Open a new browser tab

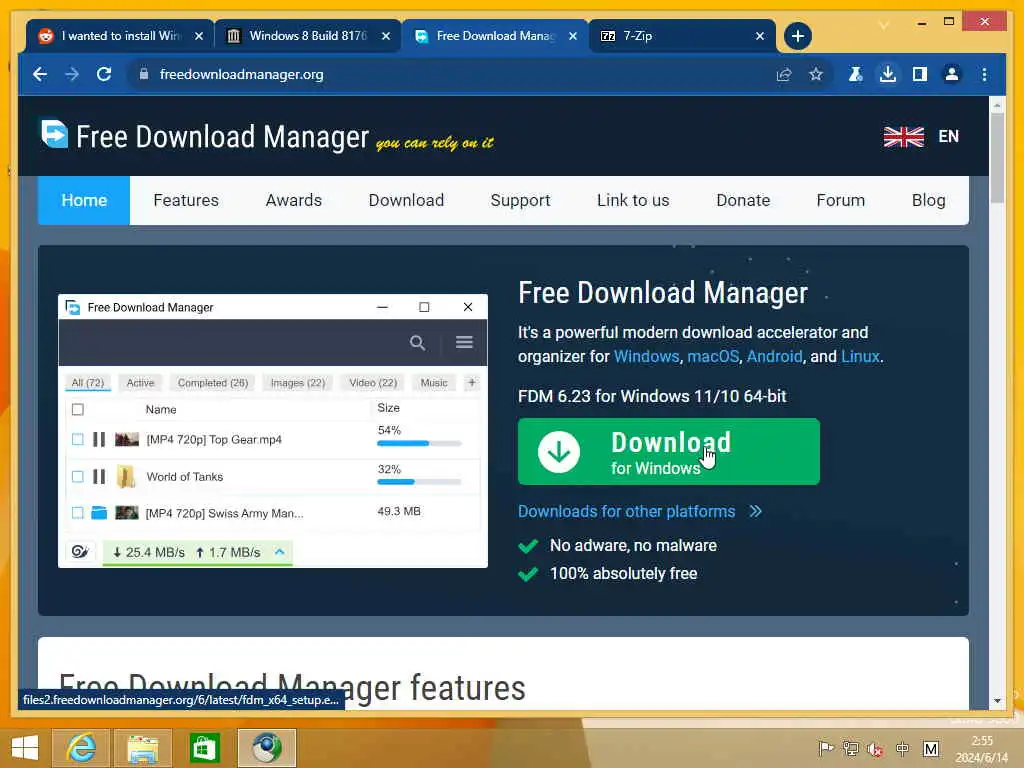[797, 36]
